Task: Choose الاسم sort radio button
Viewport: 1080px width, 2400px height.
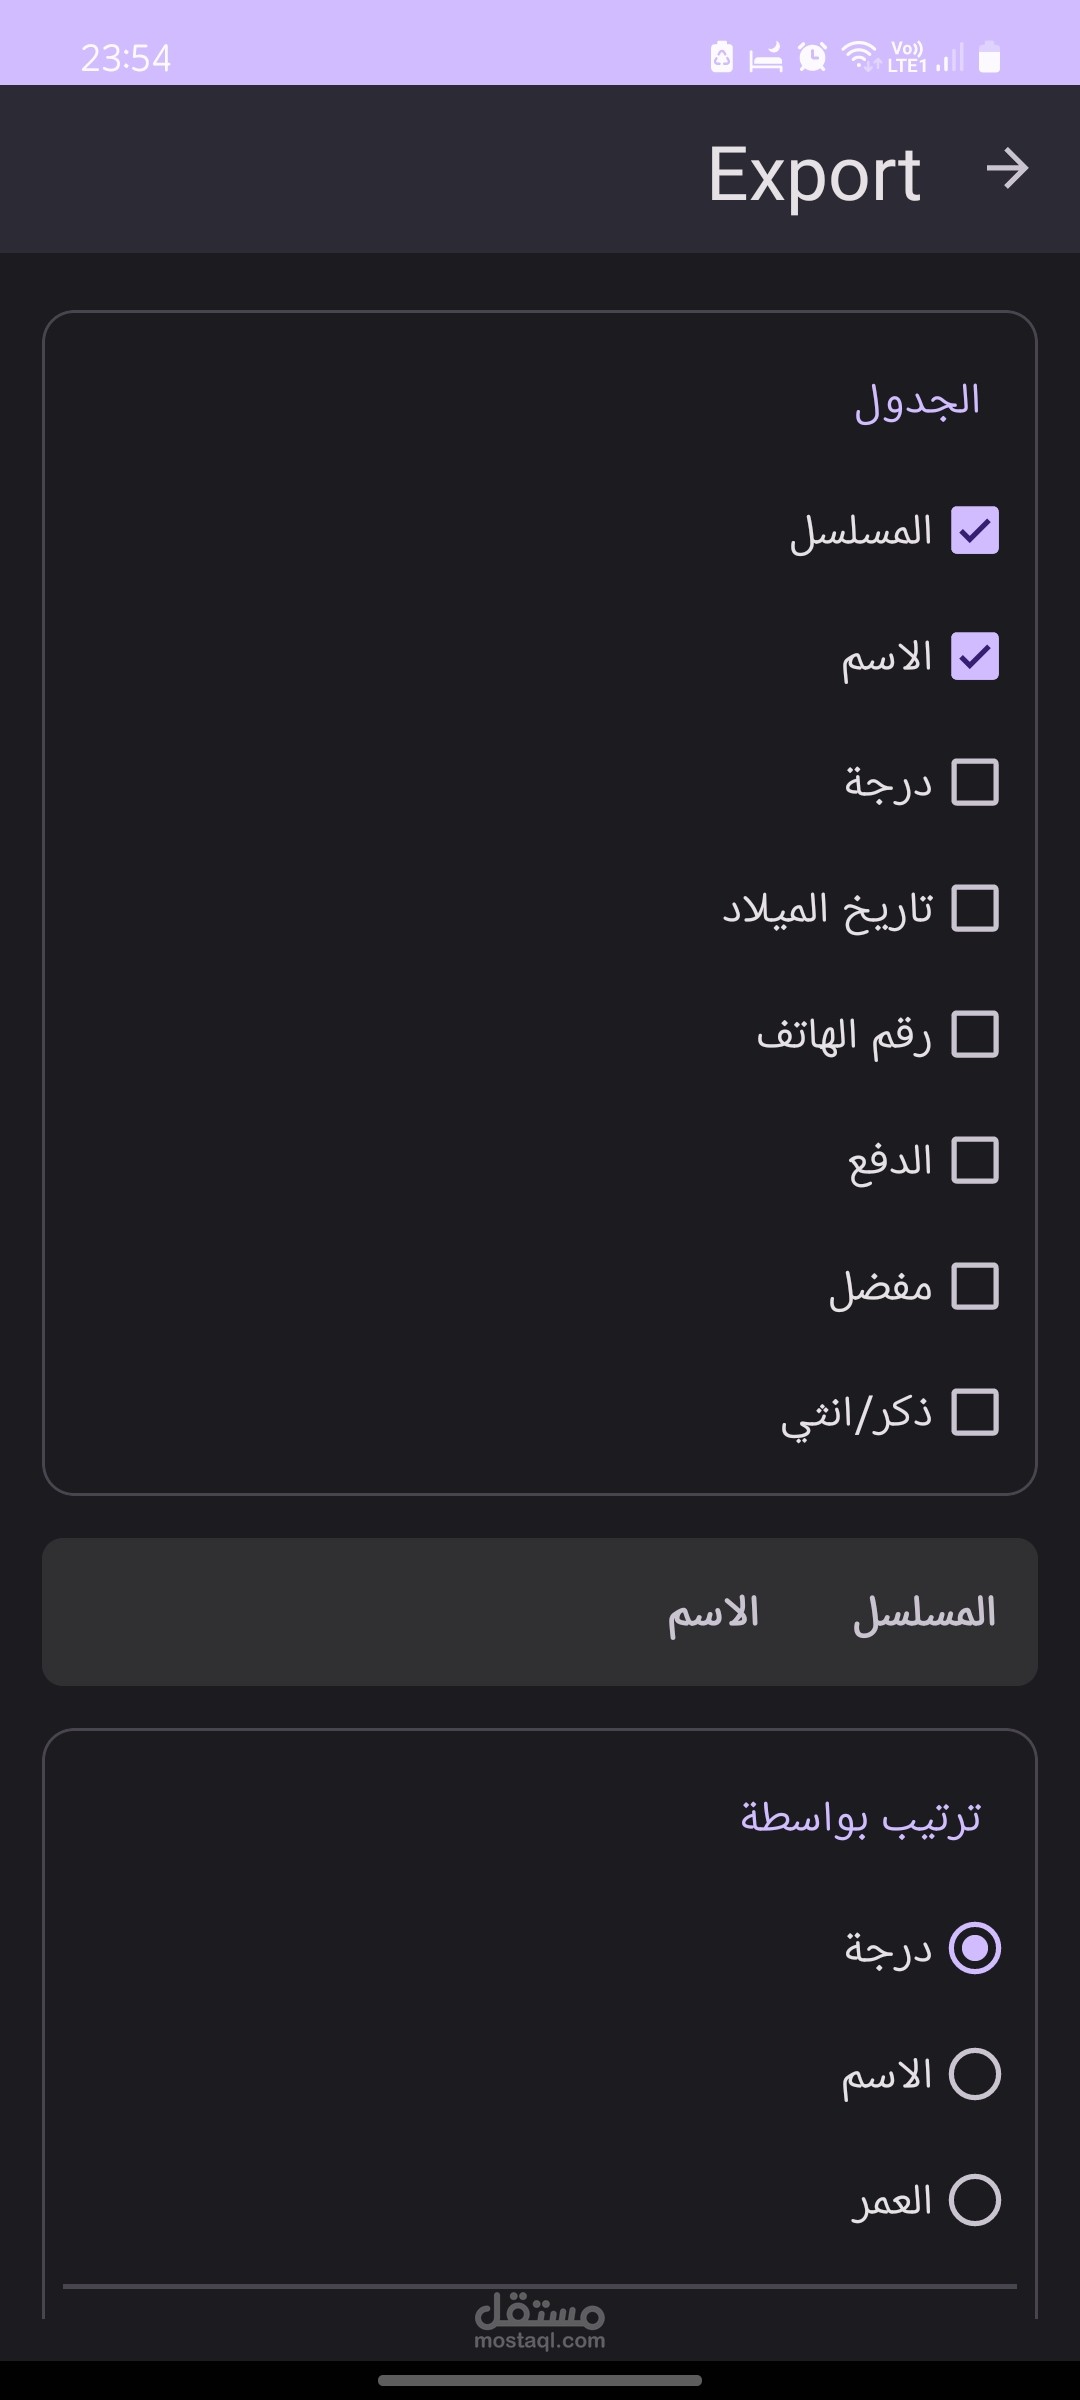Action: tap(975, 2074)
